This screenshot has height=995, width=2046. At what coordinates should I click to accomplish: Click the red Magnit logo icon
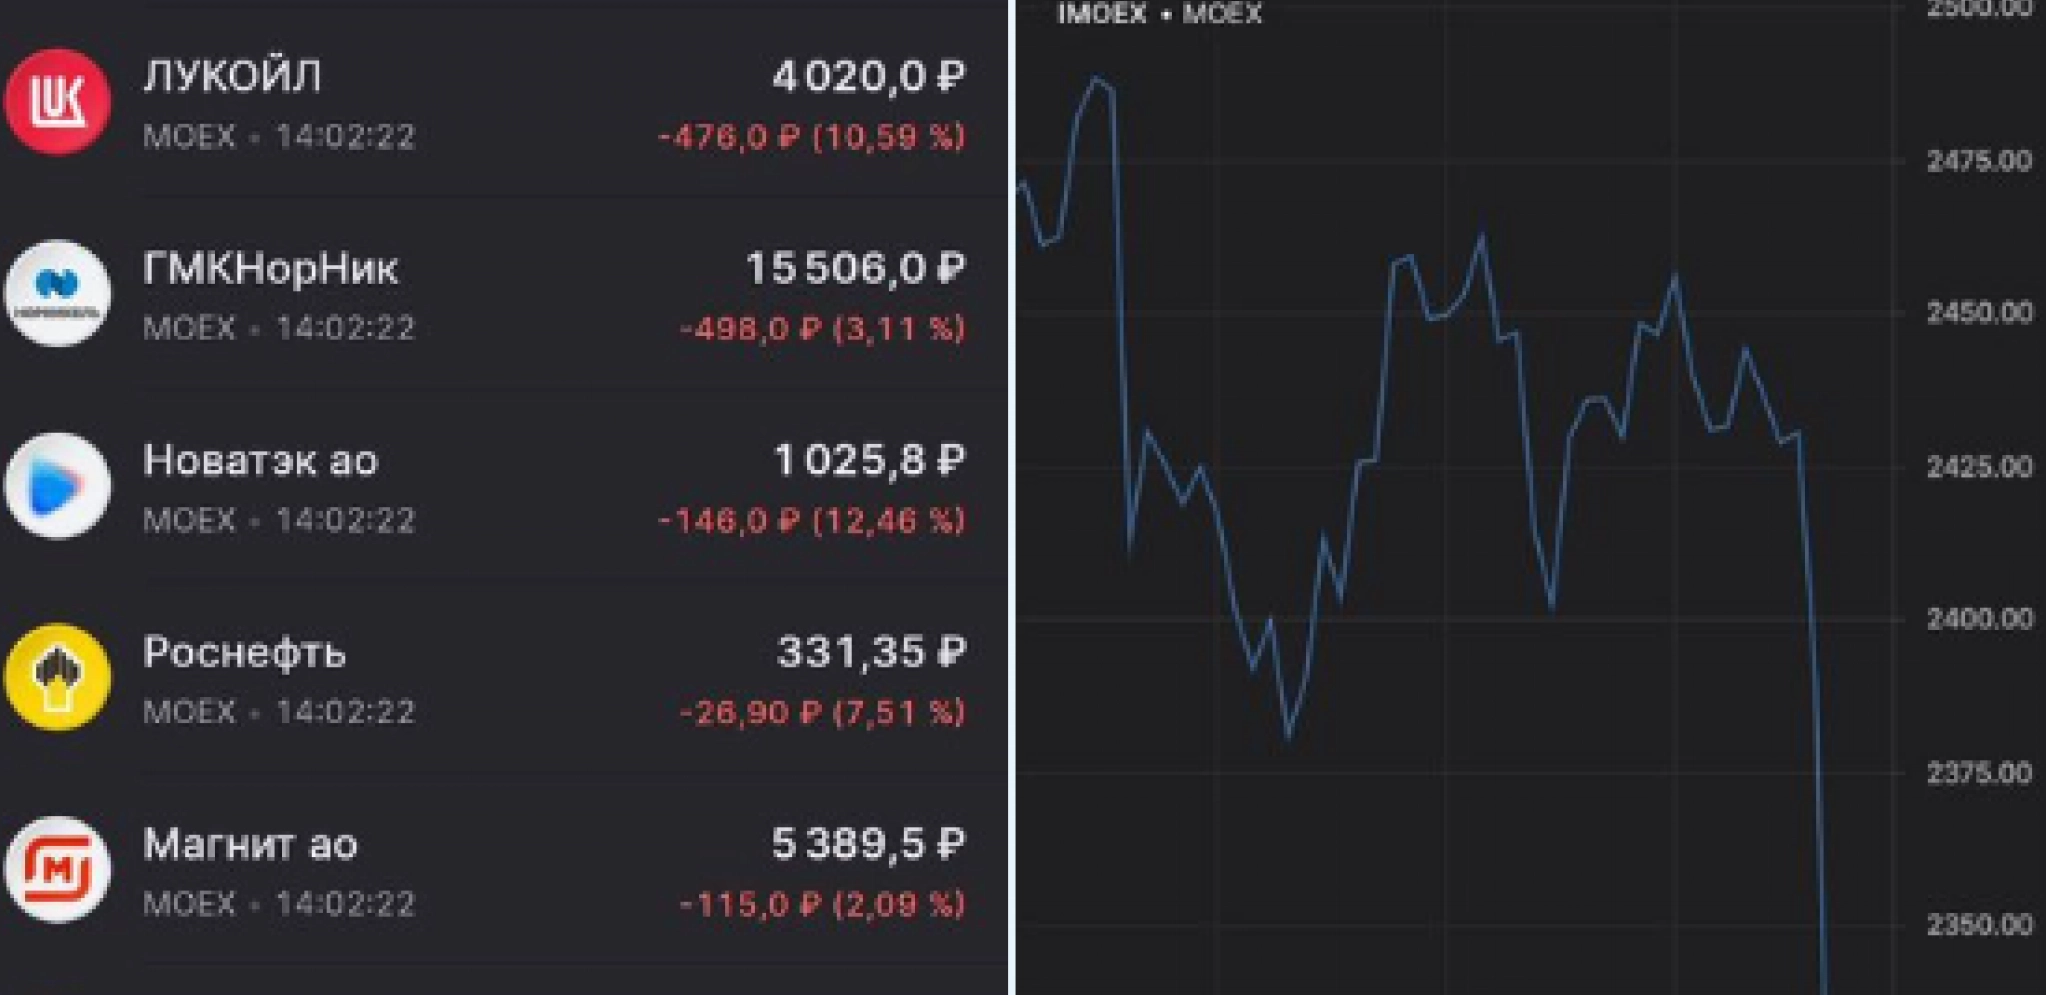click(x=57, y=870)
